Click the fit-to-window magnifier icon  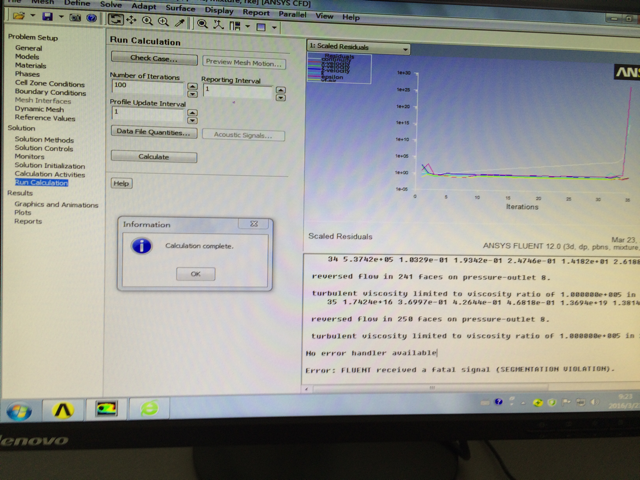202,24
